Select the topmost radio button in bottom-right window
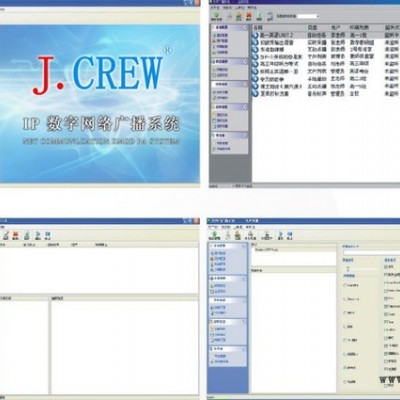 coord(345,285)
